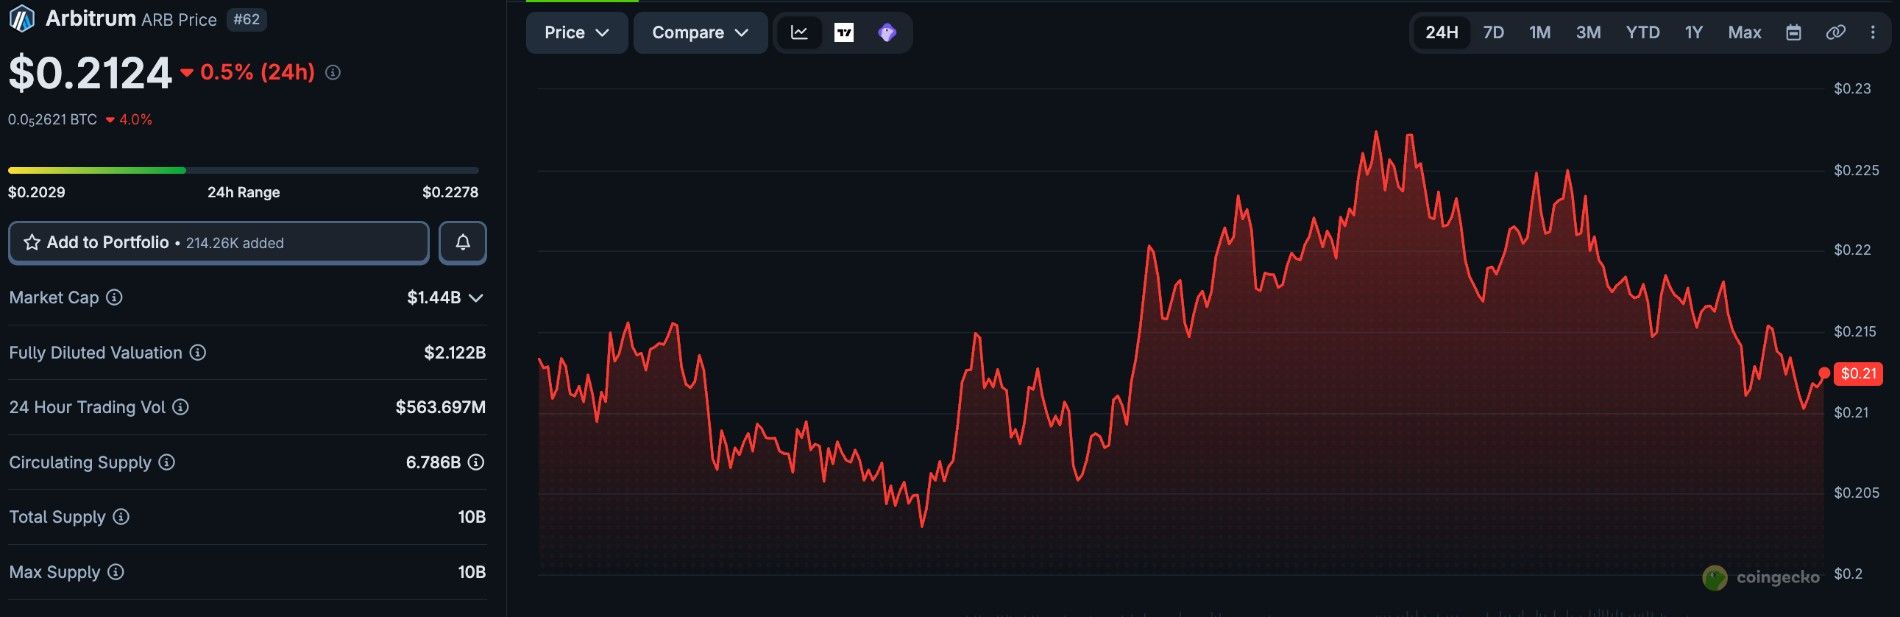
Task: Click the Total Supply 10B value
Action: (472, 517)
